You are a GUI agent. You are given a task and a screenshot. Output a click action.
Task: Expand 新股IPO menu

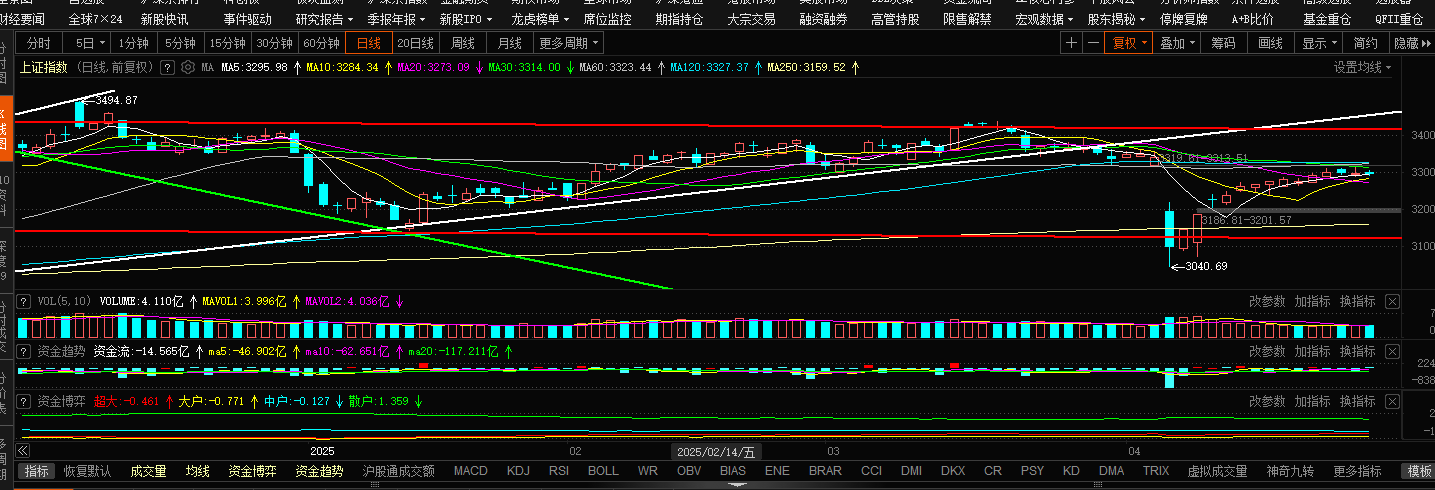[x=468, y=19]
